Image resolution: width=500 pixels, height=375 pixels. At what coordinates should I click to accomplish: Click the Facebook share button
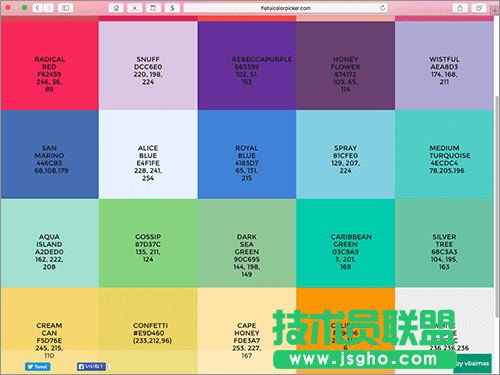point(91,367)
